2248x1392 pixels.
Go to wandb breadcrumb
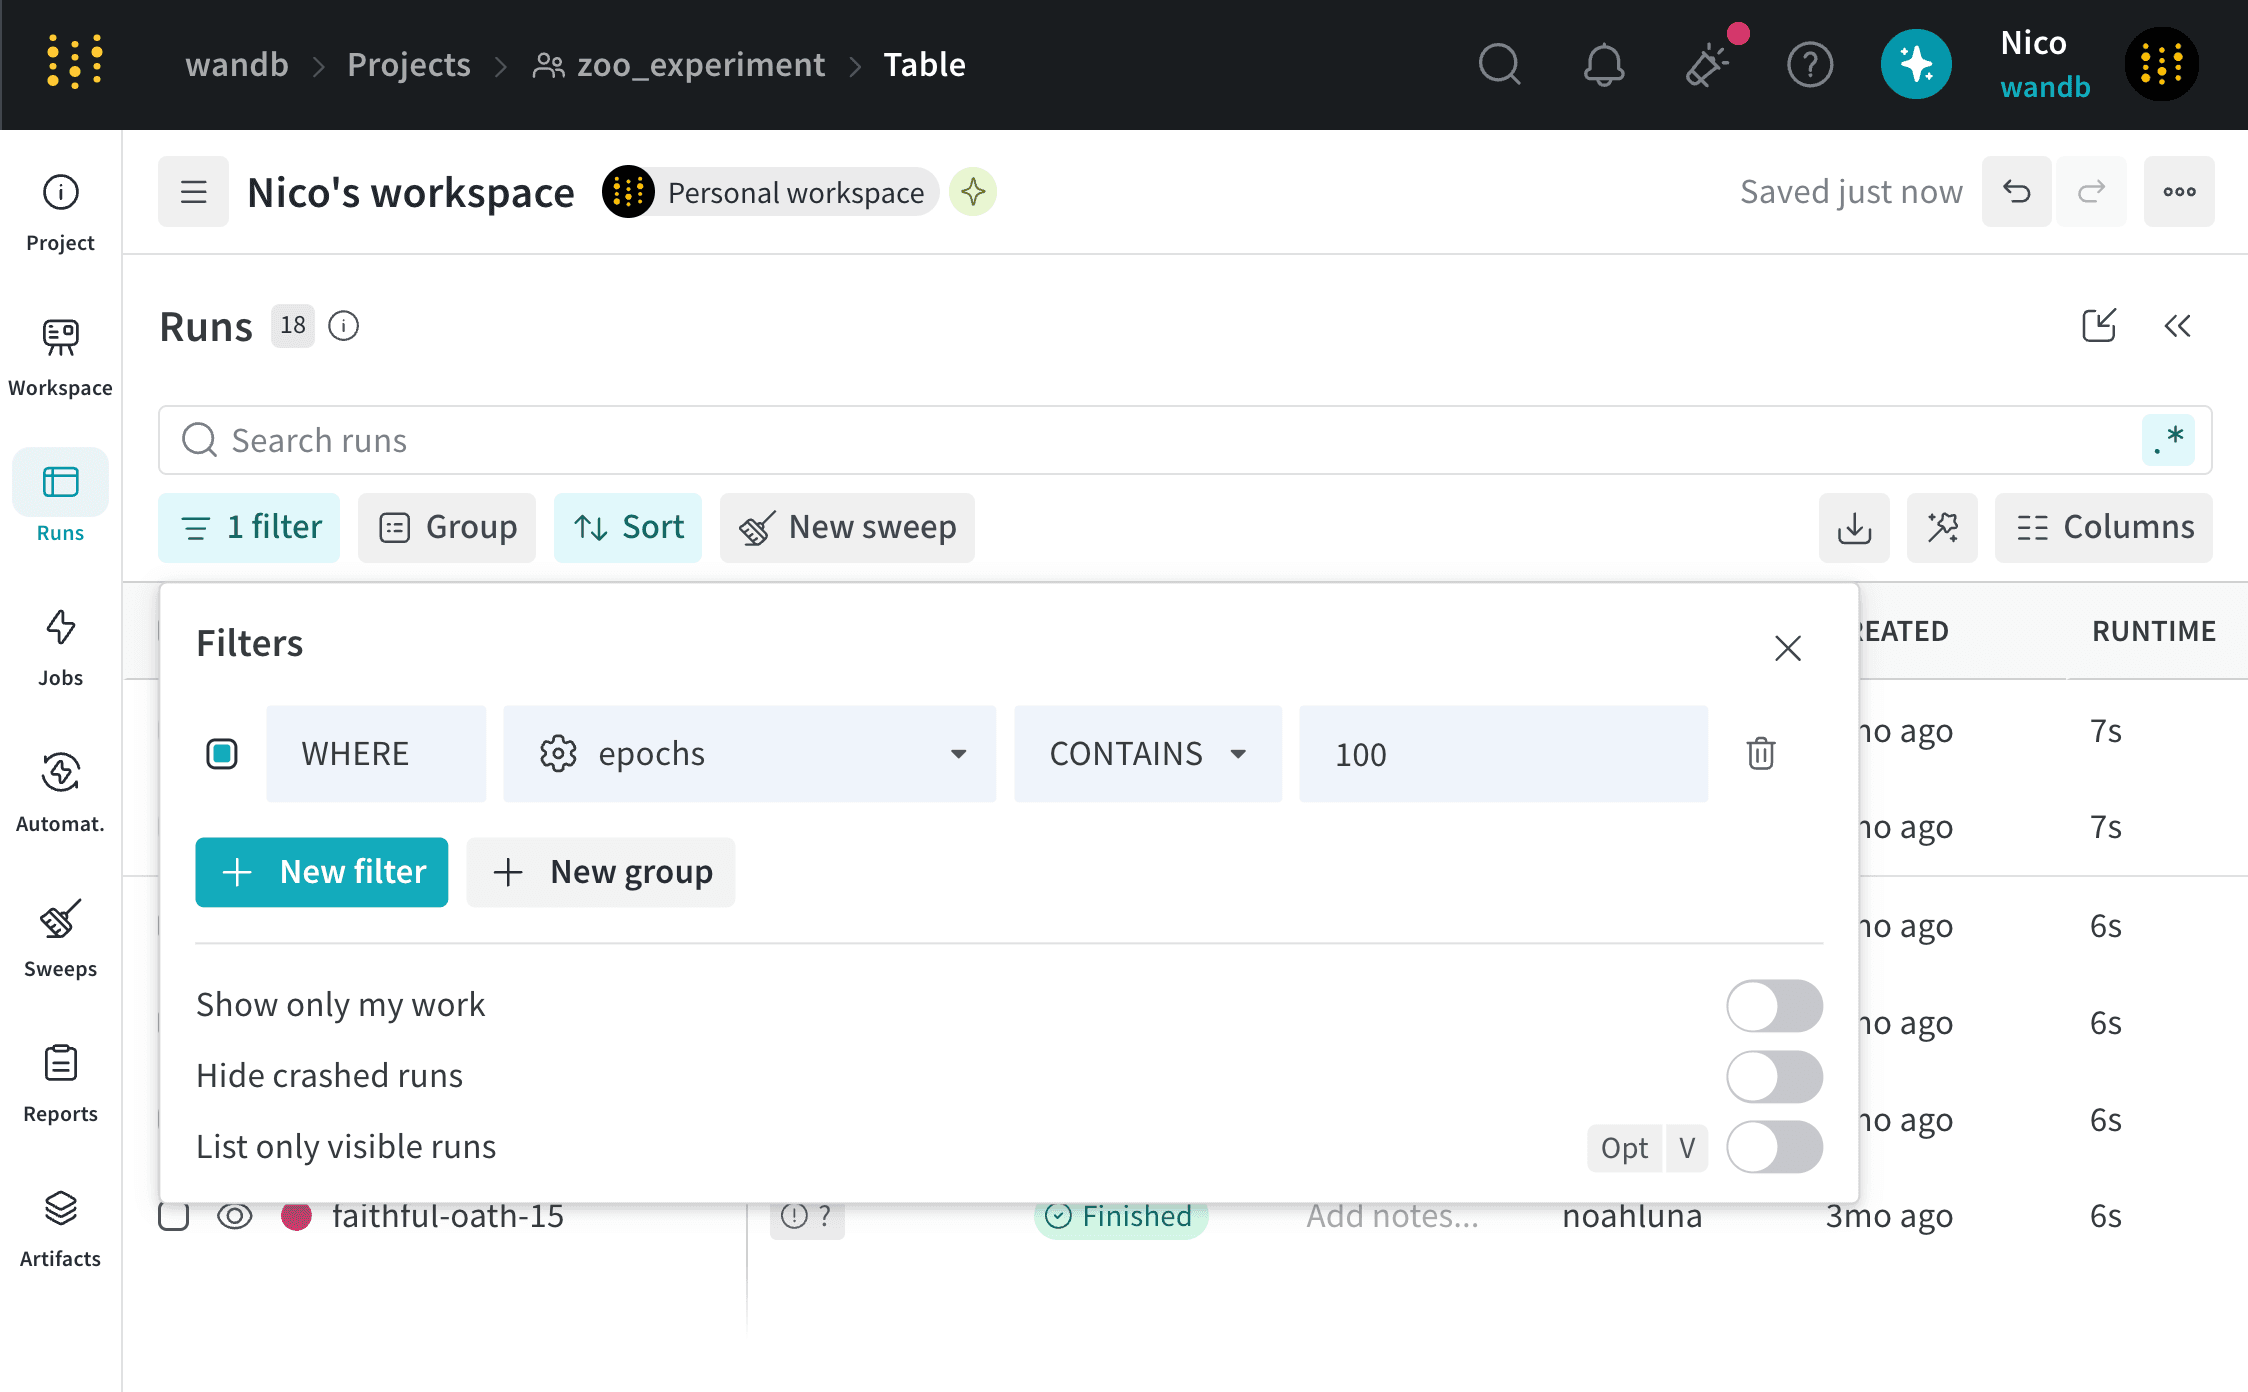(x=237, y=65)
